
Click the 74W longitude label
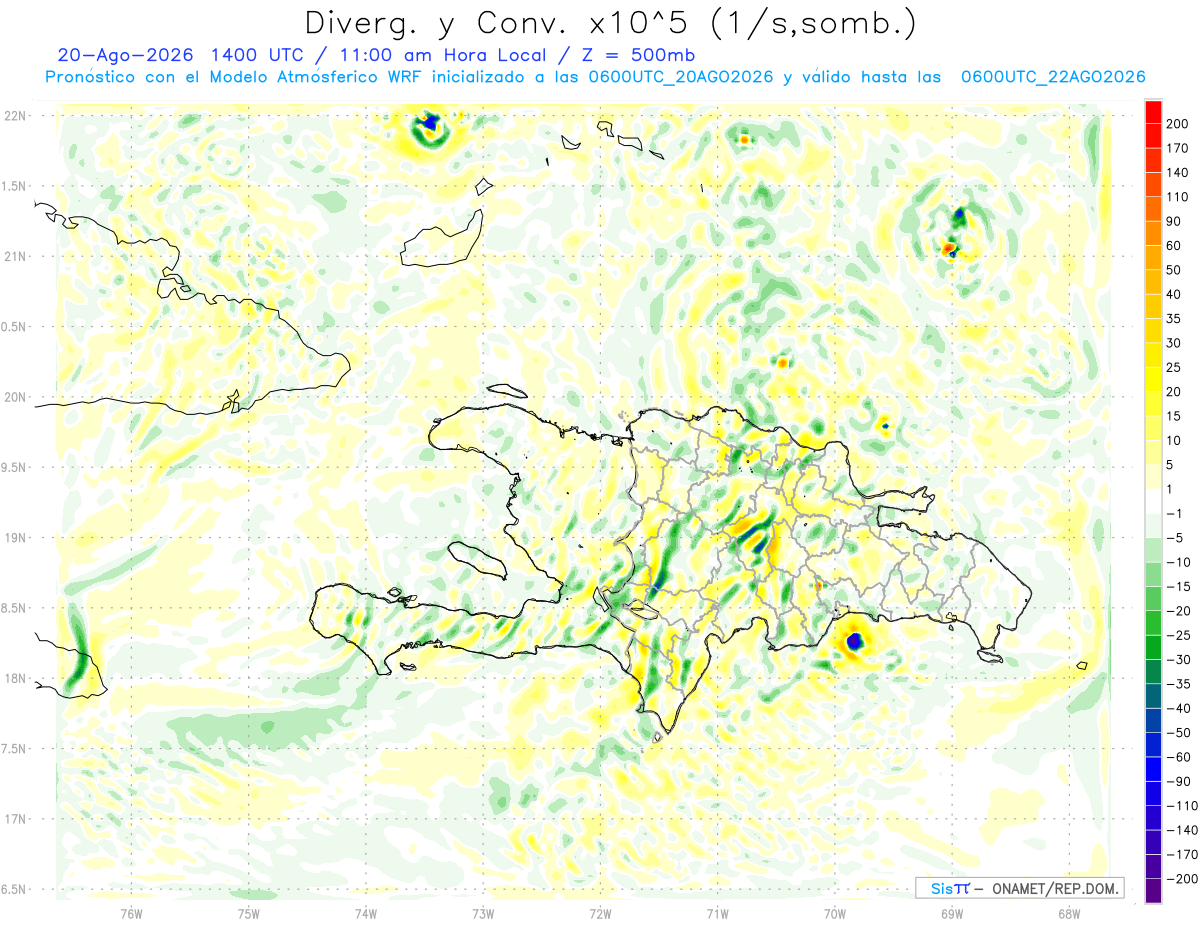tap(366, 912)
